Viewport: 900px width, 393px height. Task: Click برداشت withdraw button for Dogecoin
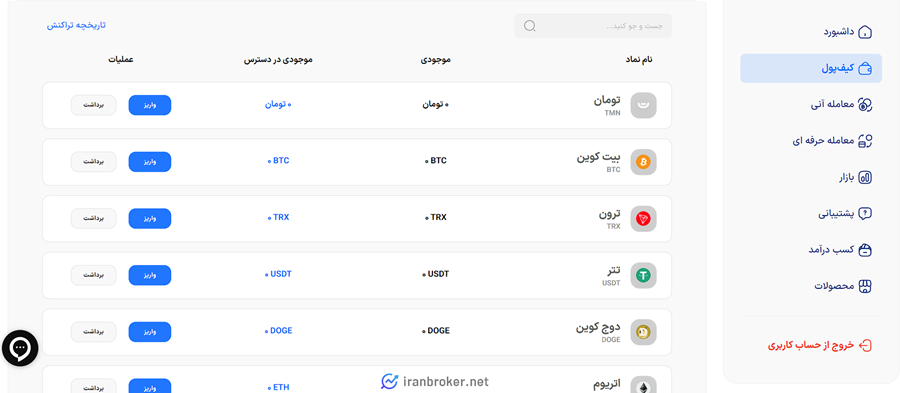coord(94,332)
